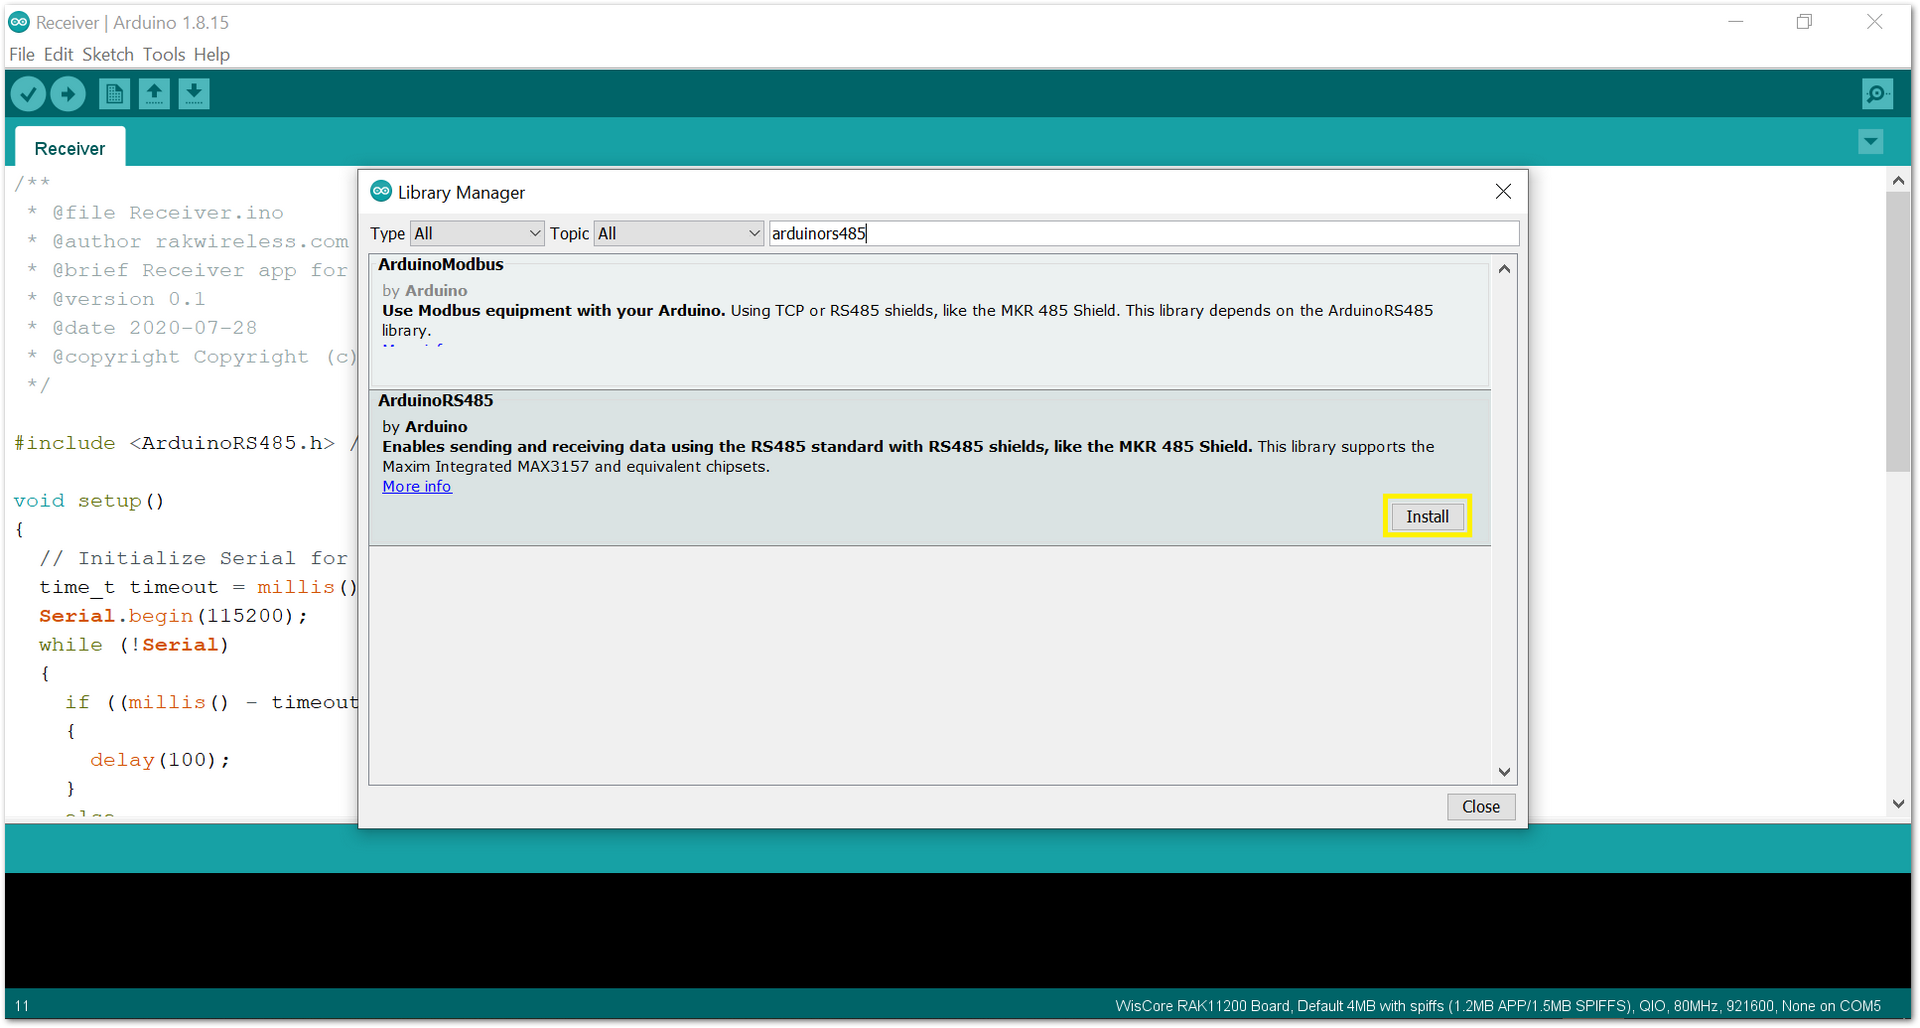Click the Verify sketch checkmark icon

pos(28,94)
